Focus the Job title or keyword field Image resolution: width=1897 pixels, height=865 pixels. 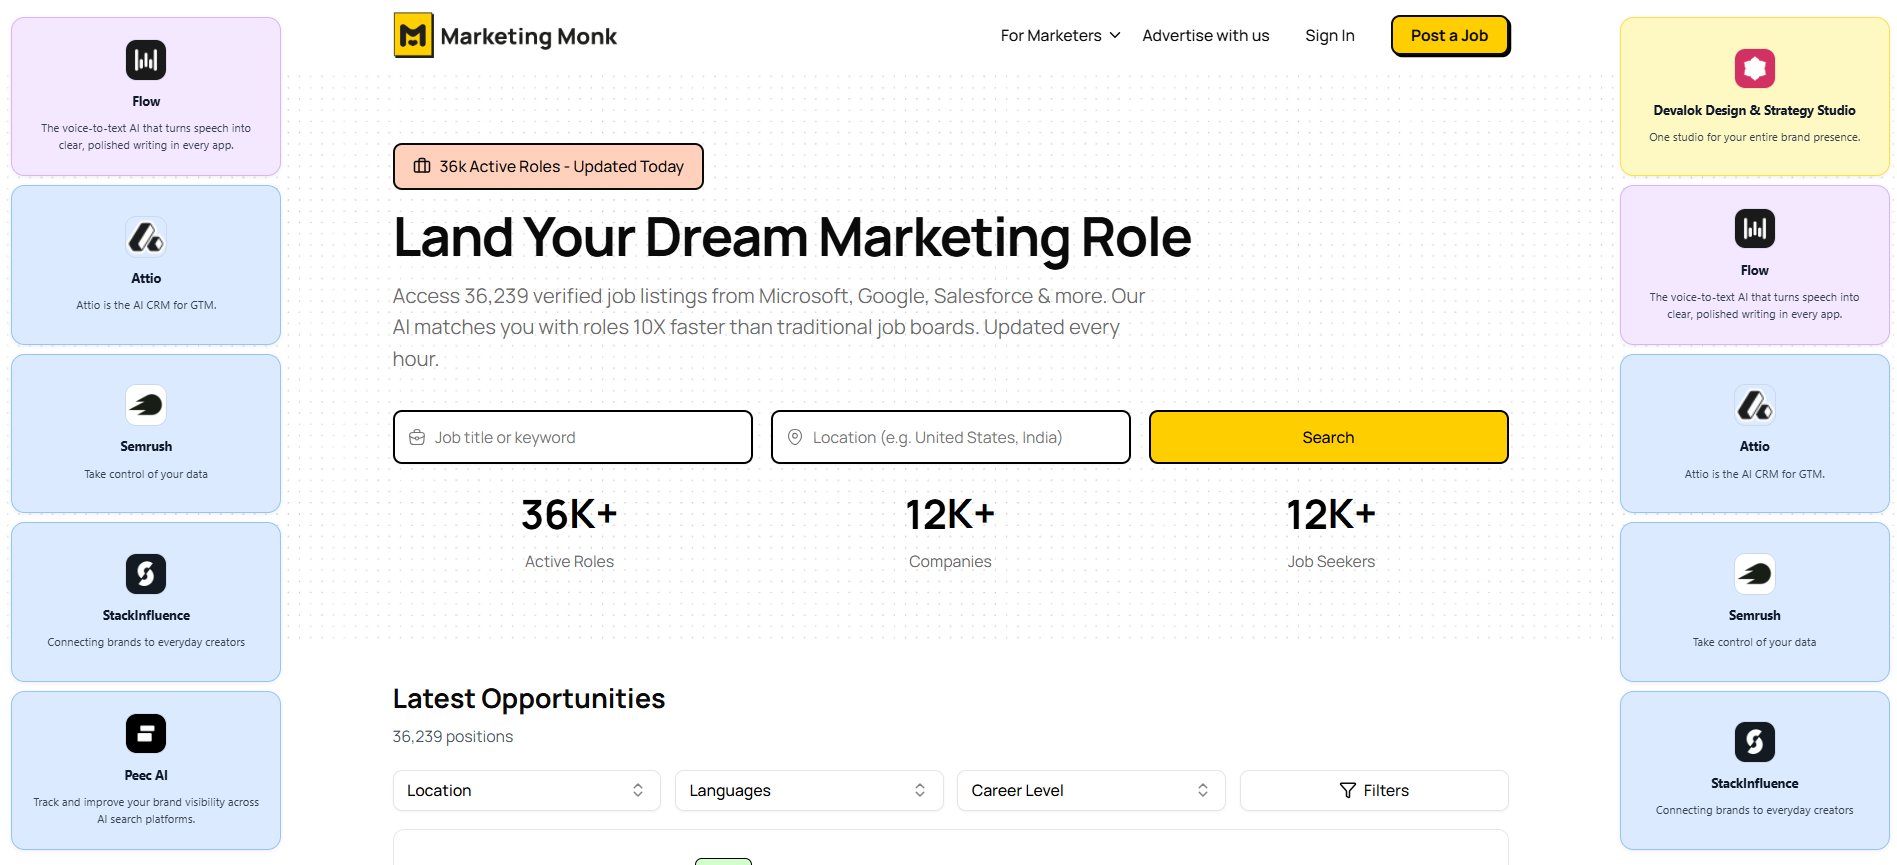[x=572, y=437]
